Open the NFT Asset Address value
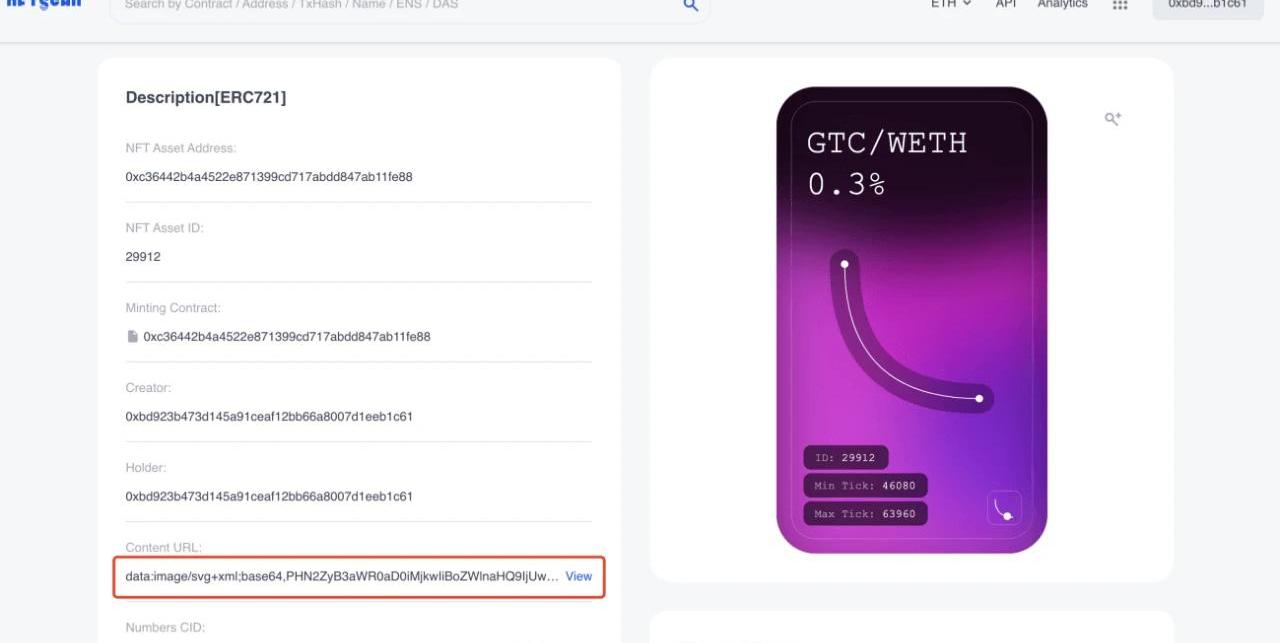Viewport: 1280px width, 643px height. tap(268, 177)
